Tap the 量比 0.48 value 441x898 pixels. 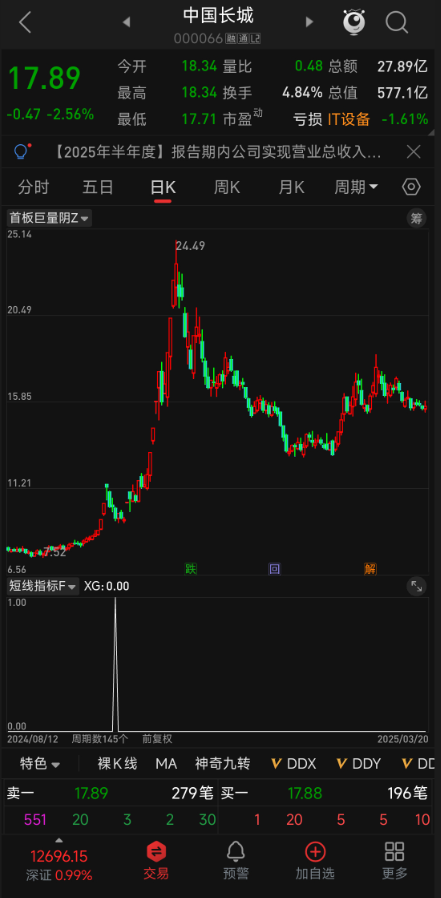(309, 66)
